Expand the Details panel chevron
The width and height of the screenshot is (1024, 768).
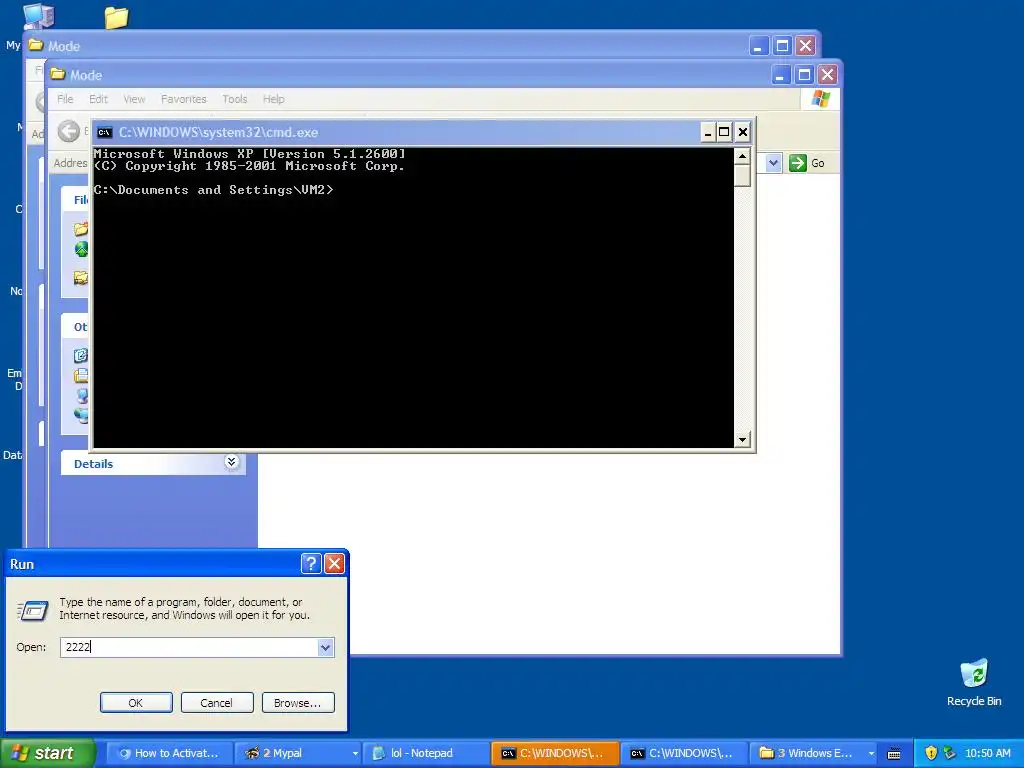(231, 462)
